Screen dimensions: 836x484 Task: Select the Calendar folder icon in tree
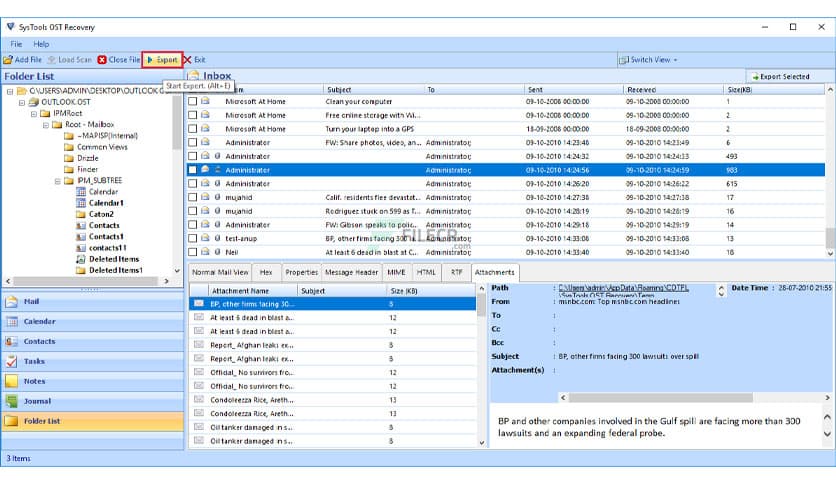[x=81, y=192]
